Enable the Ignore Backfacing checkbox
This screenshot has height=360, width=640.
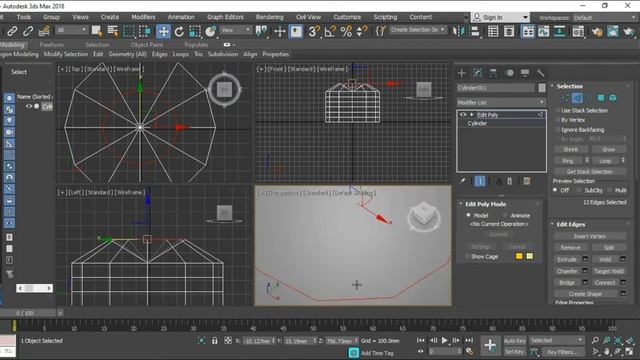pos(558,130)
